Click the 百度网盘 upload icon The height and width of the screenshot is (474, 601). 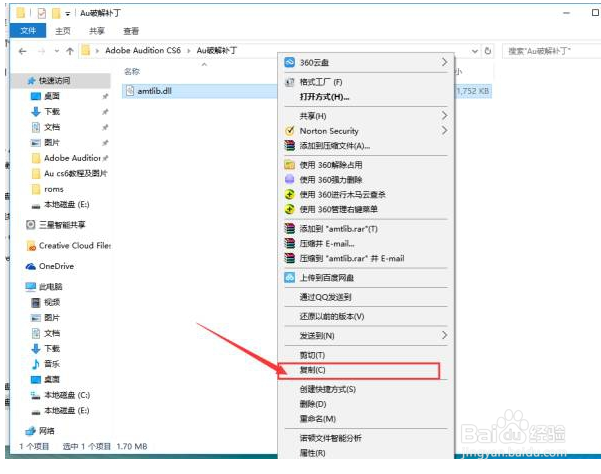coord(289,277)
